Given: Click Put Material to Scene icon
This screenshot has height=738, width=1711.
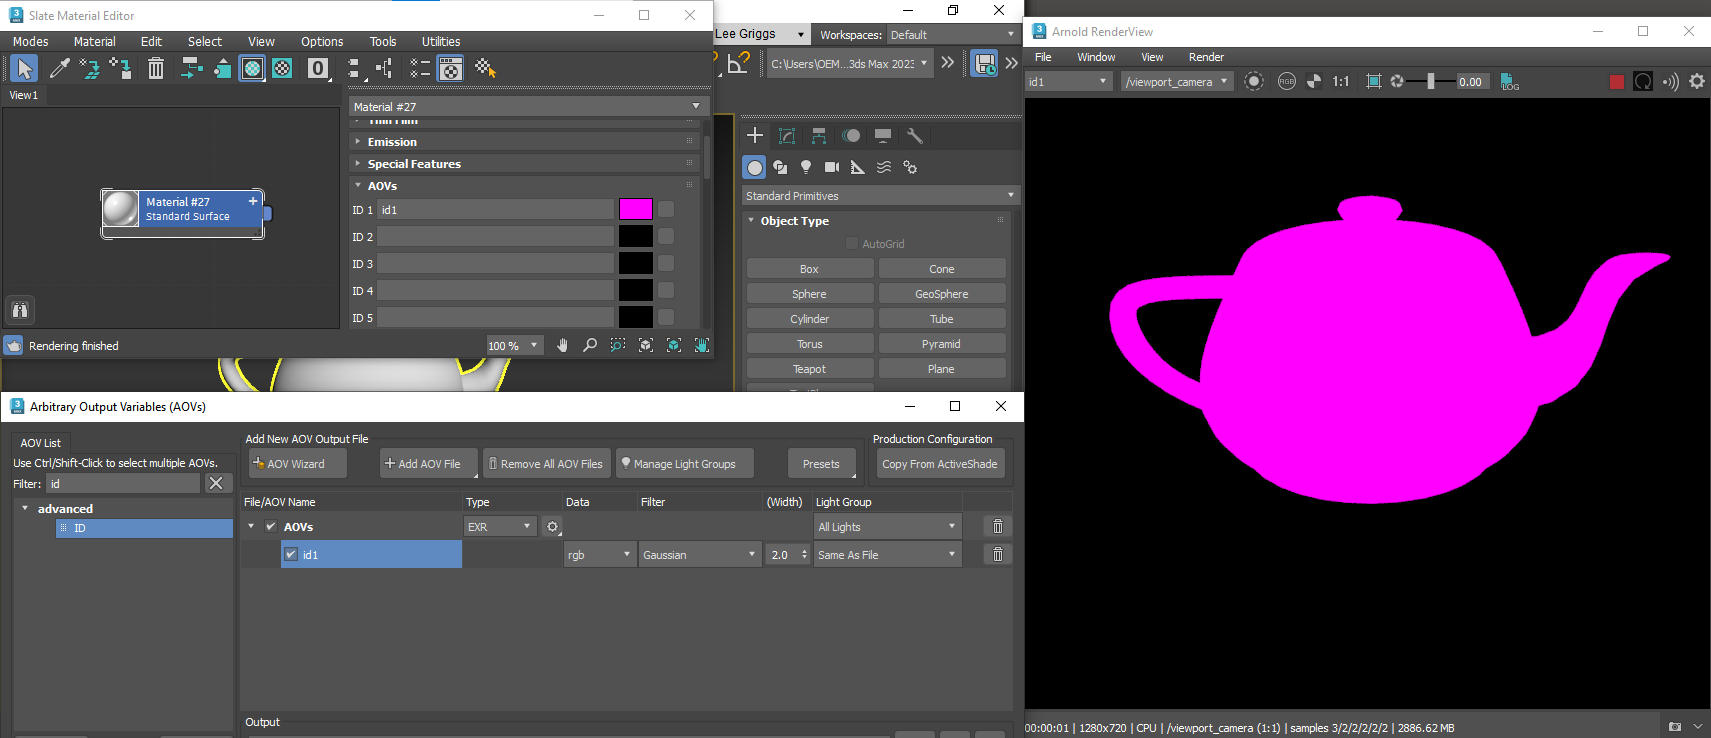Looking at the screenshot, I should tap(90, 68).
